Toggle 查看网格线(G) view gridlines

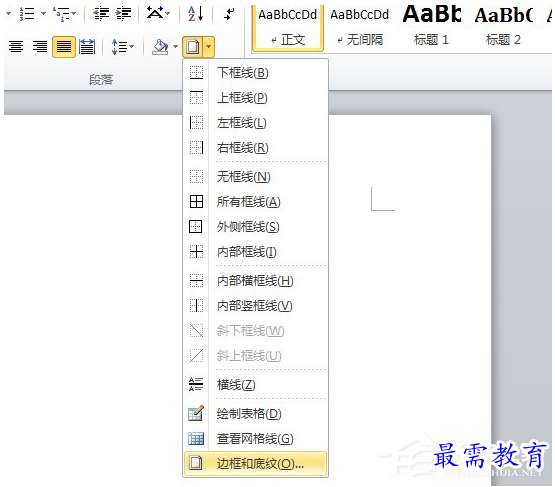tap(256, 439)
